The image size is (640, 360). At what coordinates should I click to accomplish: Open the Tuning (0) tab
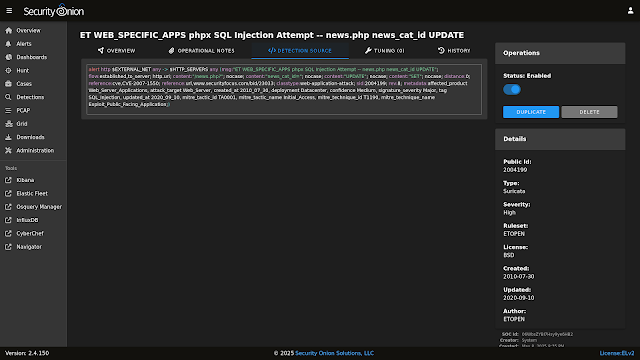[384, 51]
